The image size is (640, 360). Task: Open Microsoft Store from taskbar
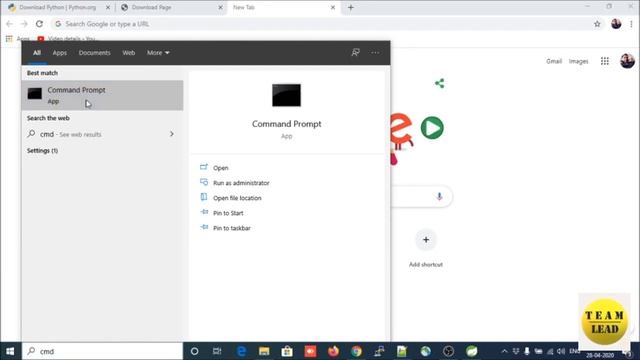click(287, 351)
